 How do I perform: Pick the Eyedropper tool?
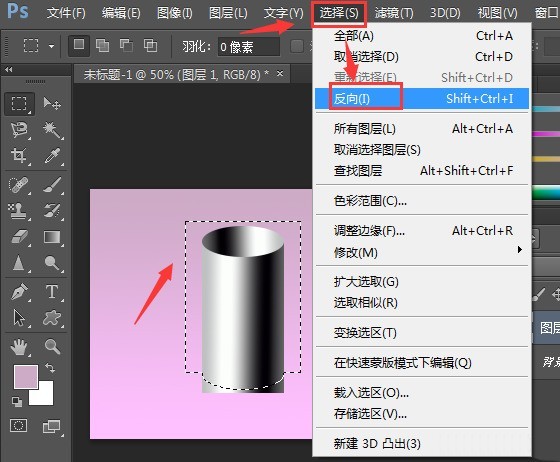(52, 156)
